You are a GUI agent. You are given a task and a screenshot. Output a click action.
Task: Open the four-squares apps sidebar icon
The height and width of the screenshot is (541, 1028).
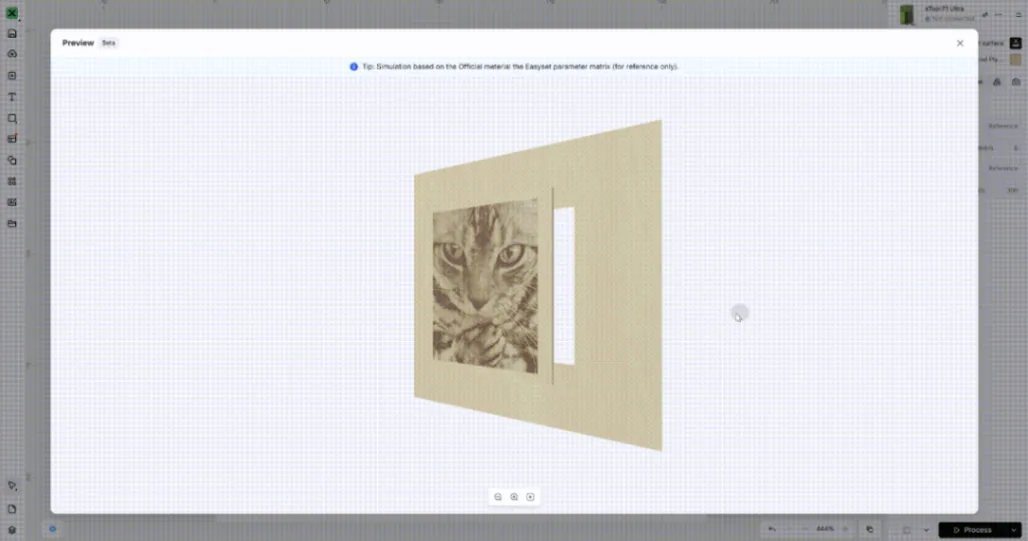(12, 182)
